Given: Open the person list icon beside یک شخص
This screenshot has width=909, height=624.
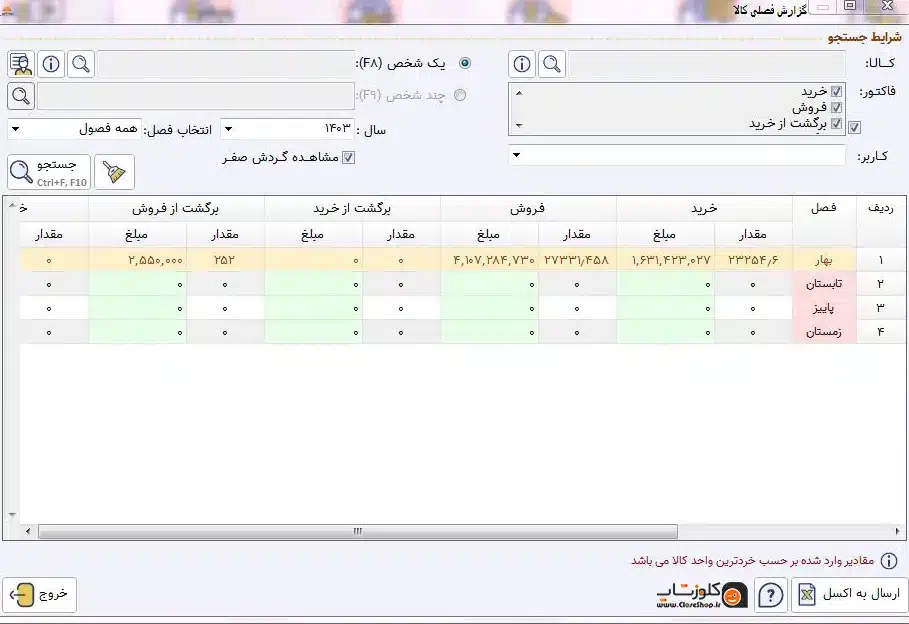Looking at the screenshot, I should (x=21, y=64).
